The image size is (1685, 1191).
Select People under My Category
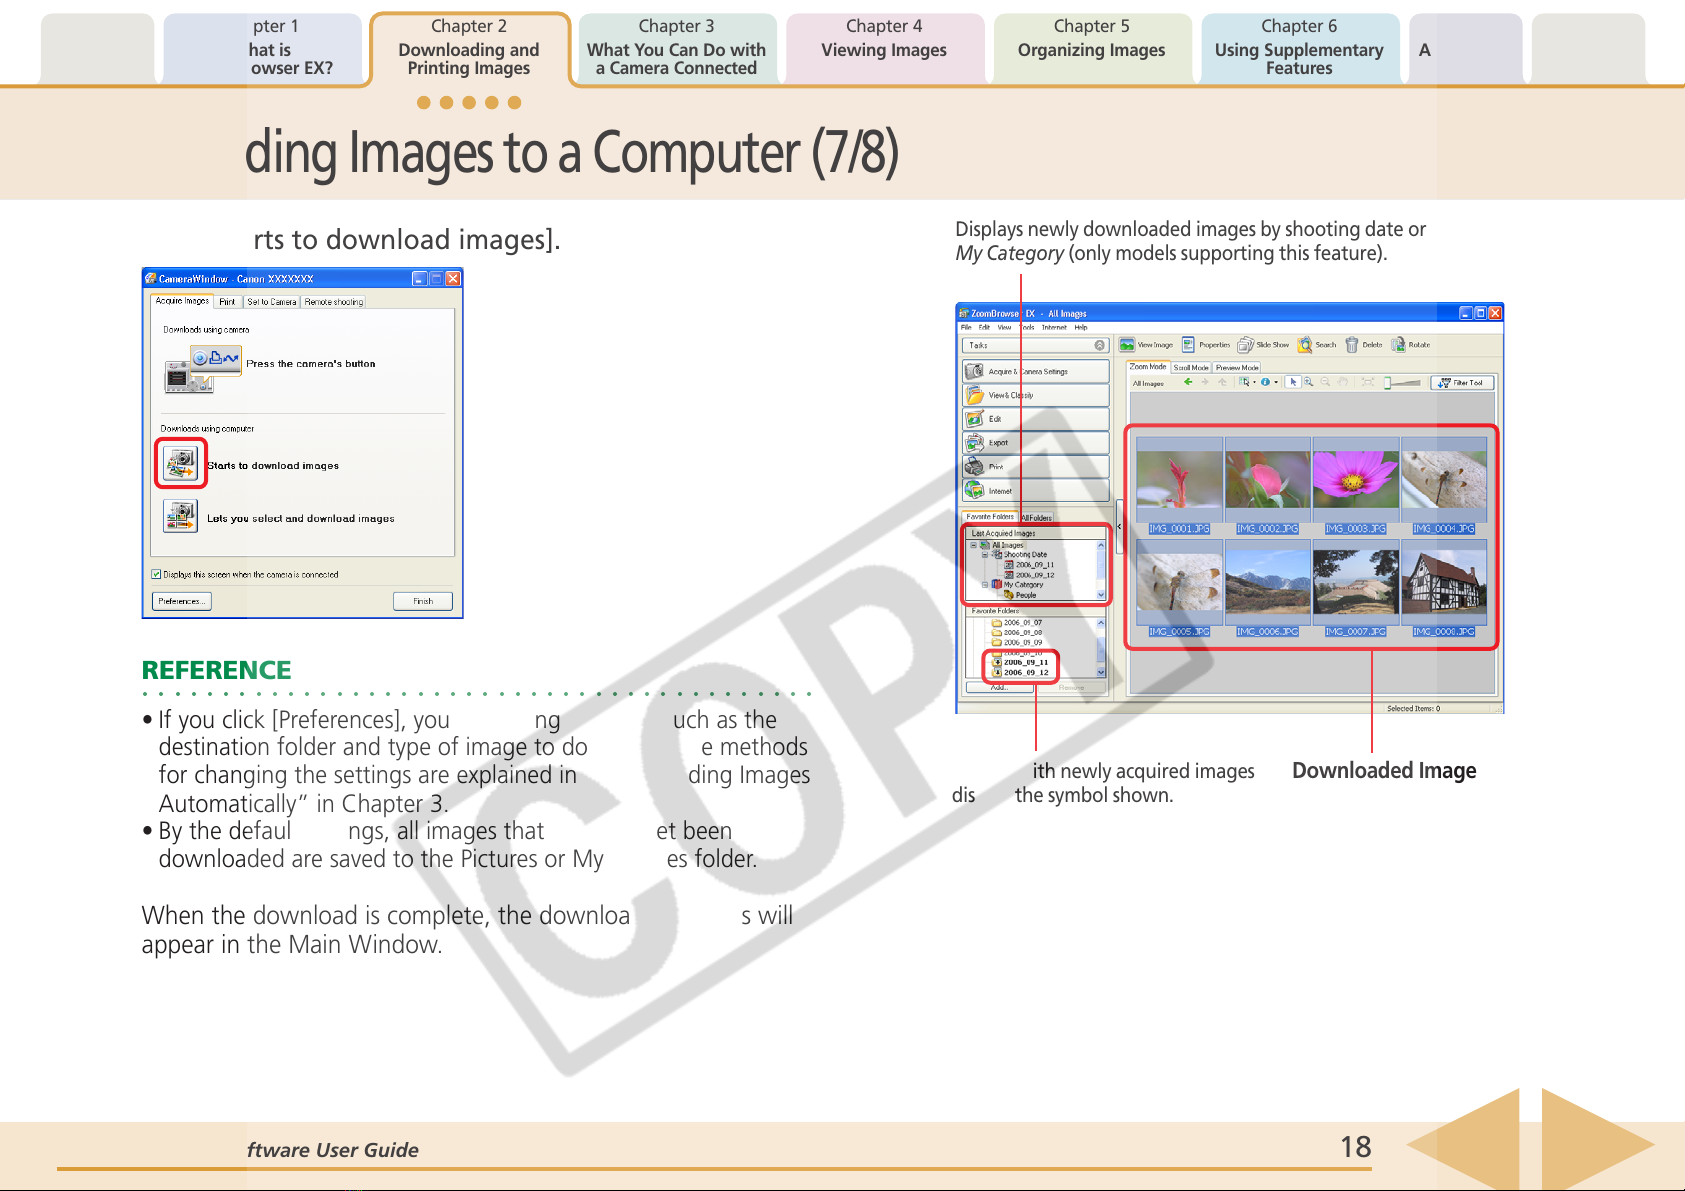pos(1020,595)
